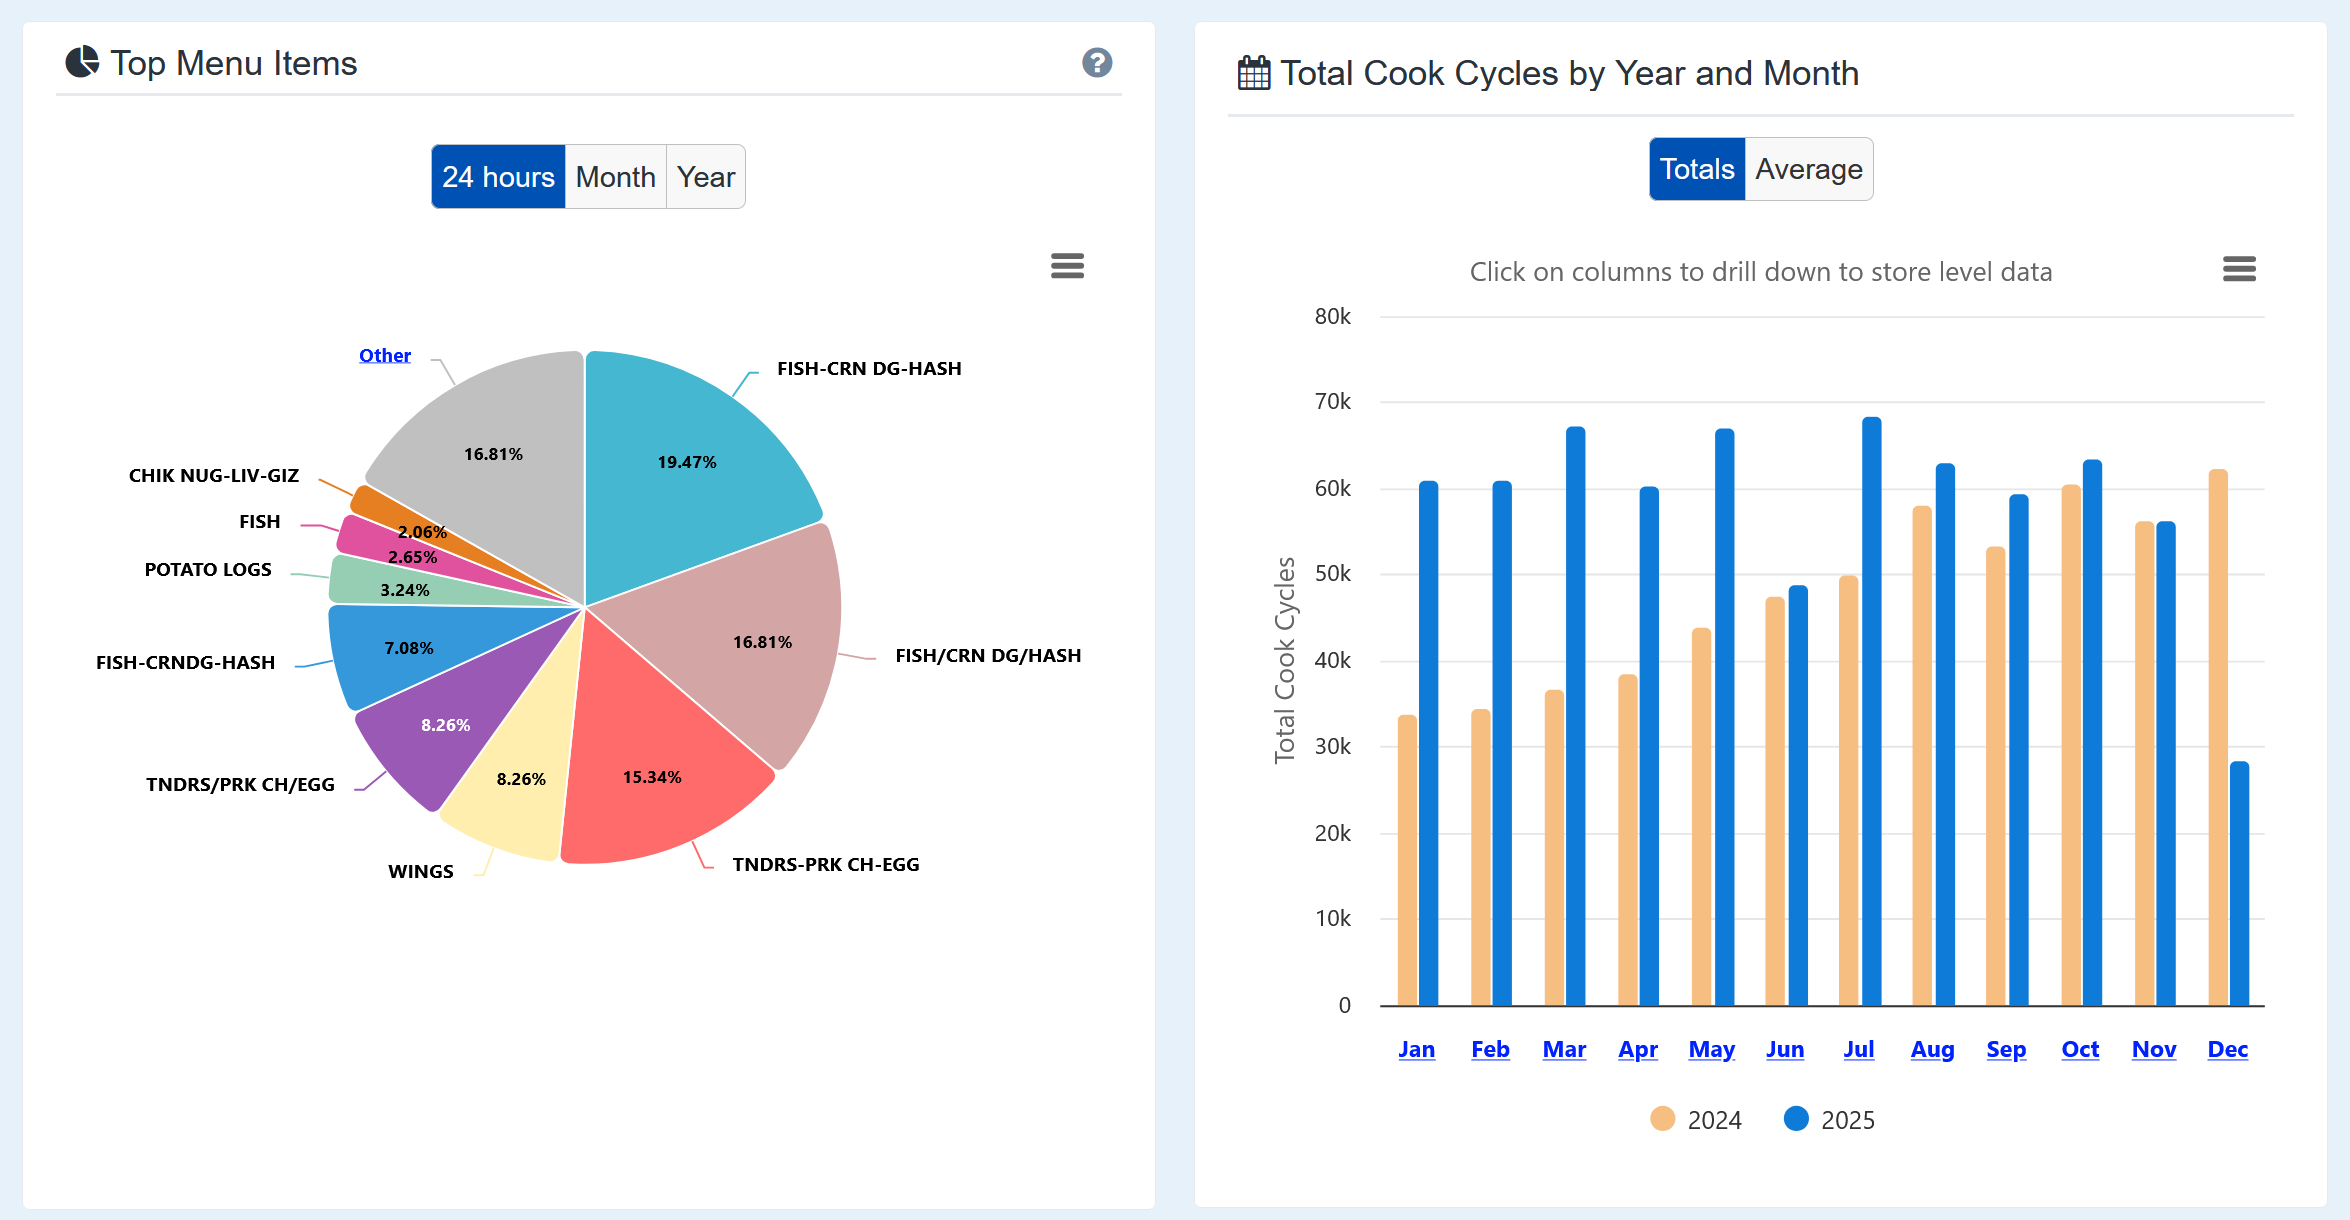Open the pie chart hamburger menu

[1067, 266]
